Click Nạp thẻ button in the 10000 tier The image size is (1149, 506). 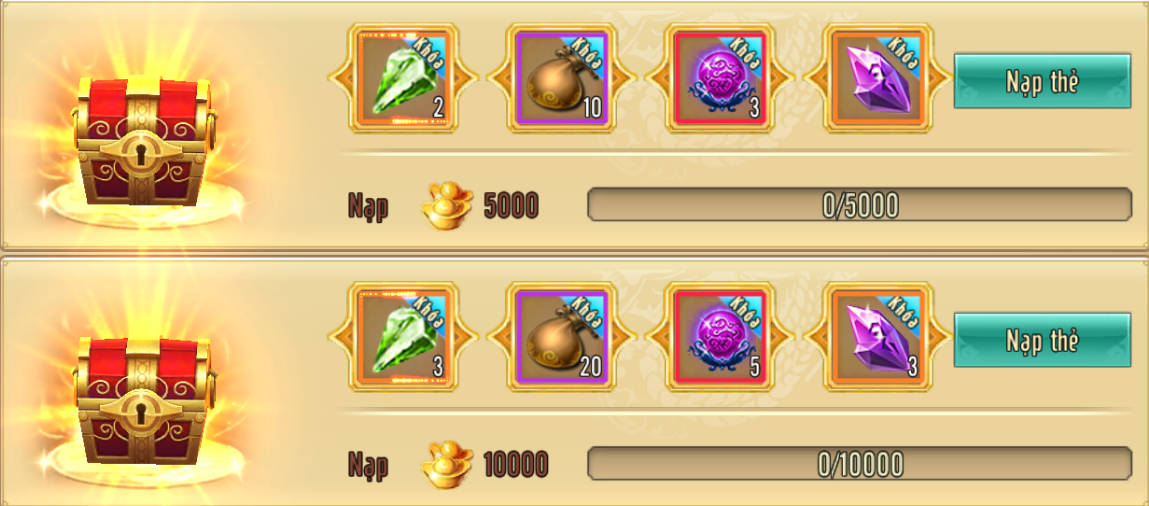tap(1041, 341)
